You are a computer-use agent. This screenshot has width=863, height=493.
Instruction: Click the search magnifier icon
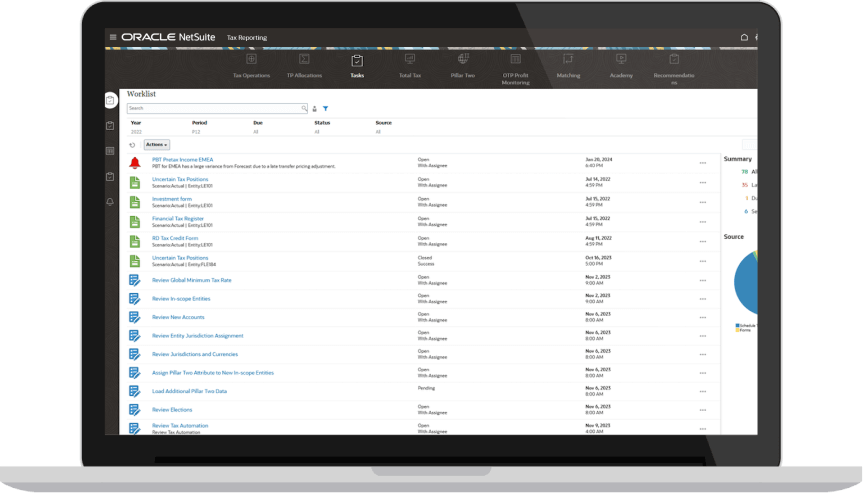[x=303, y=108]
